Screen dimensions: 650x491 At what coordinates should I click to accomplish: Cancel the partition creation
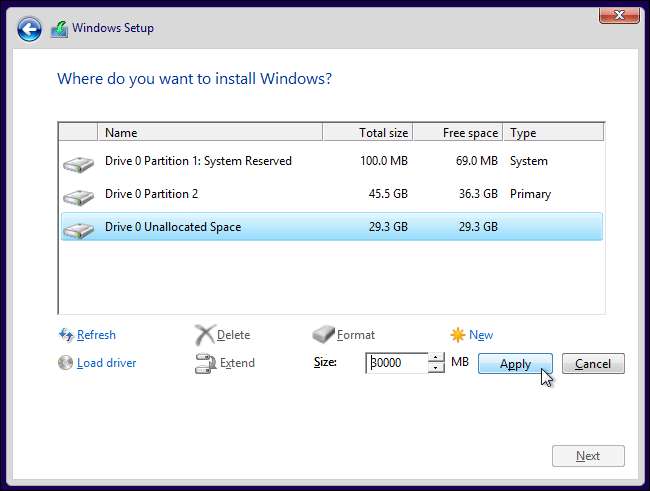tap(593, 364)
